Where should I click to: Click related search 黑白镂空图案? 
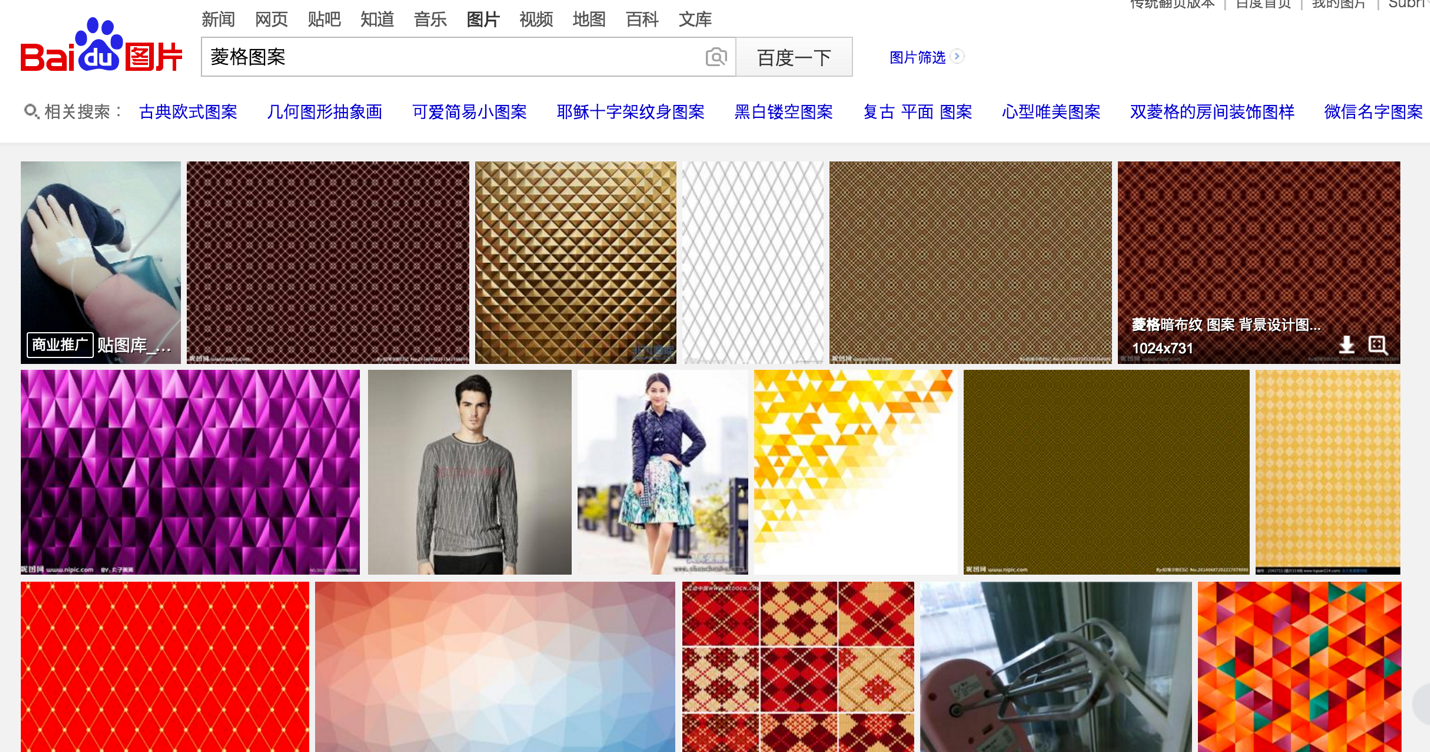point(784,112)
